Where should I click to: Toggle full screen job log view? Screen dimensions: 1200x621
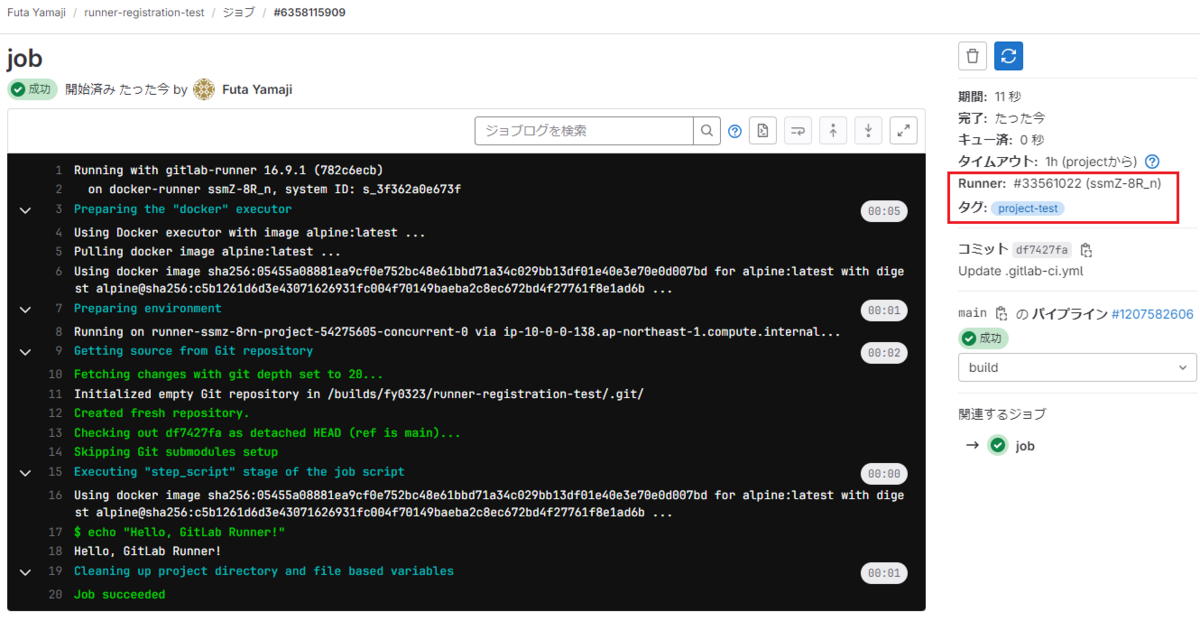904,131
